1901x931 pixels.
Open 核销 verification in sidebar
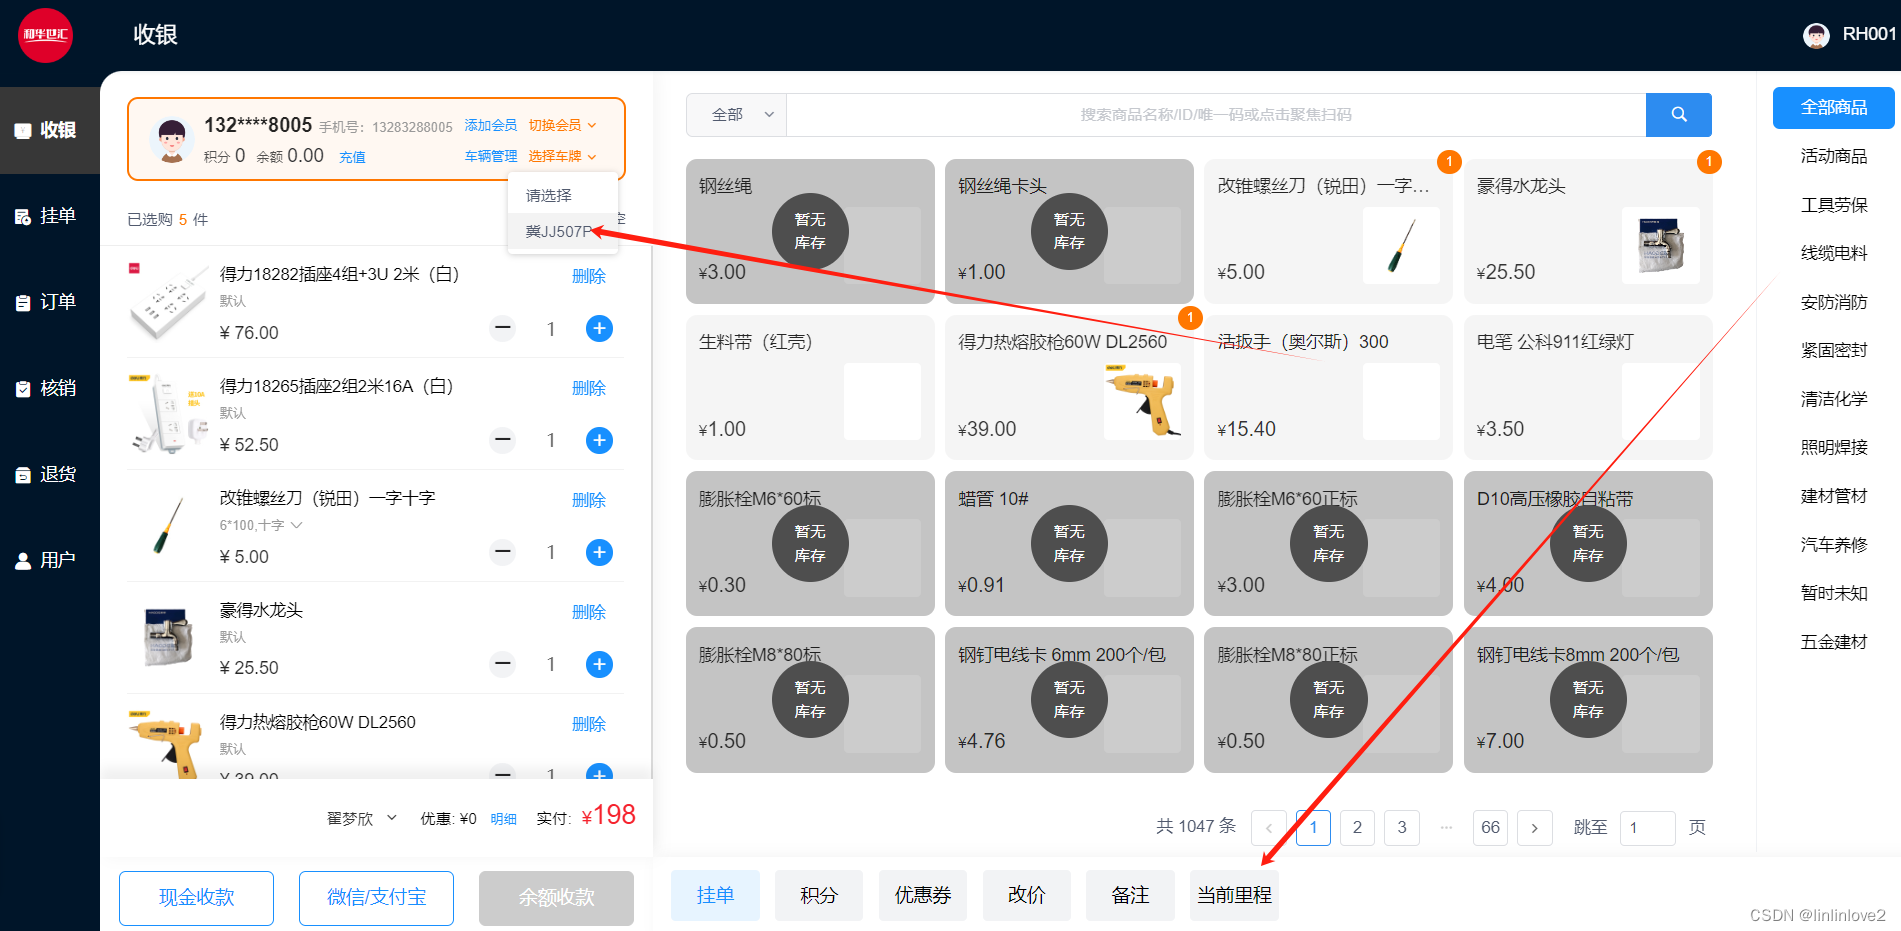(x=47, y=388)
